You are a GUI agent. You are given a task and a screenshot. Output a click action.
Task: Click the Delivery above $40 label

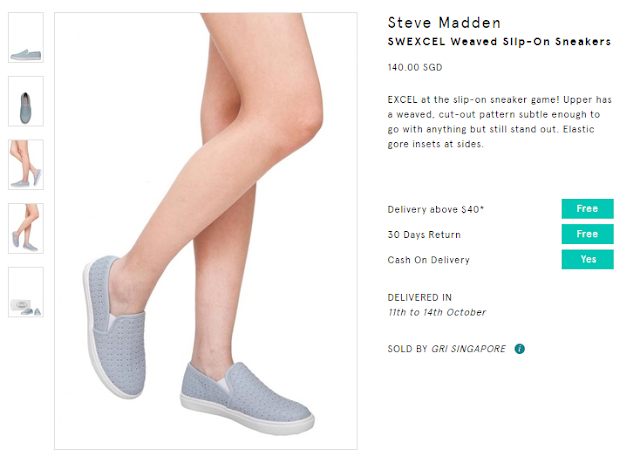[436, 209]
